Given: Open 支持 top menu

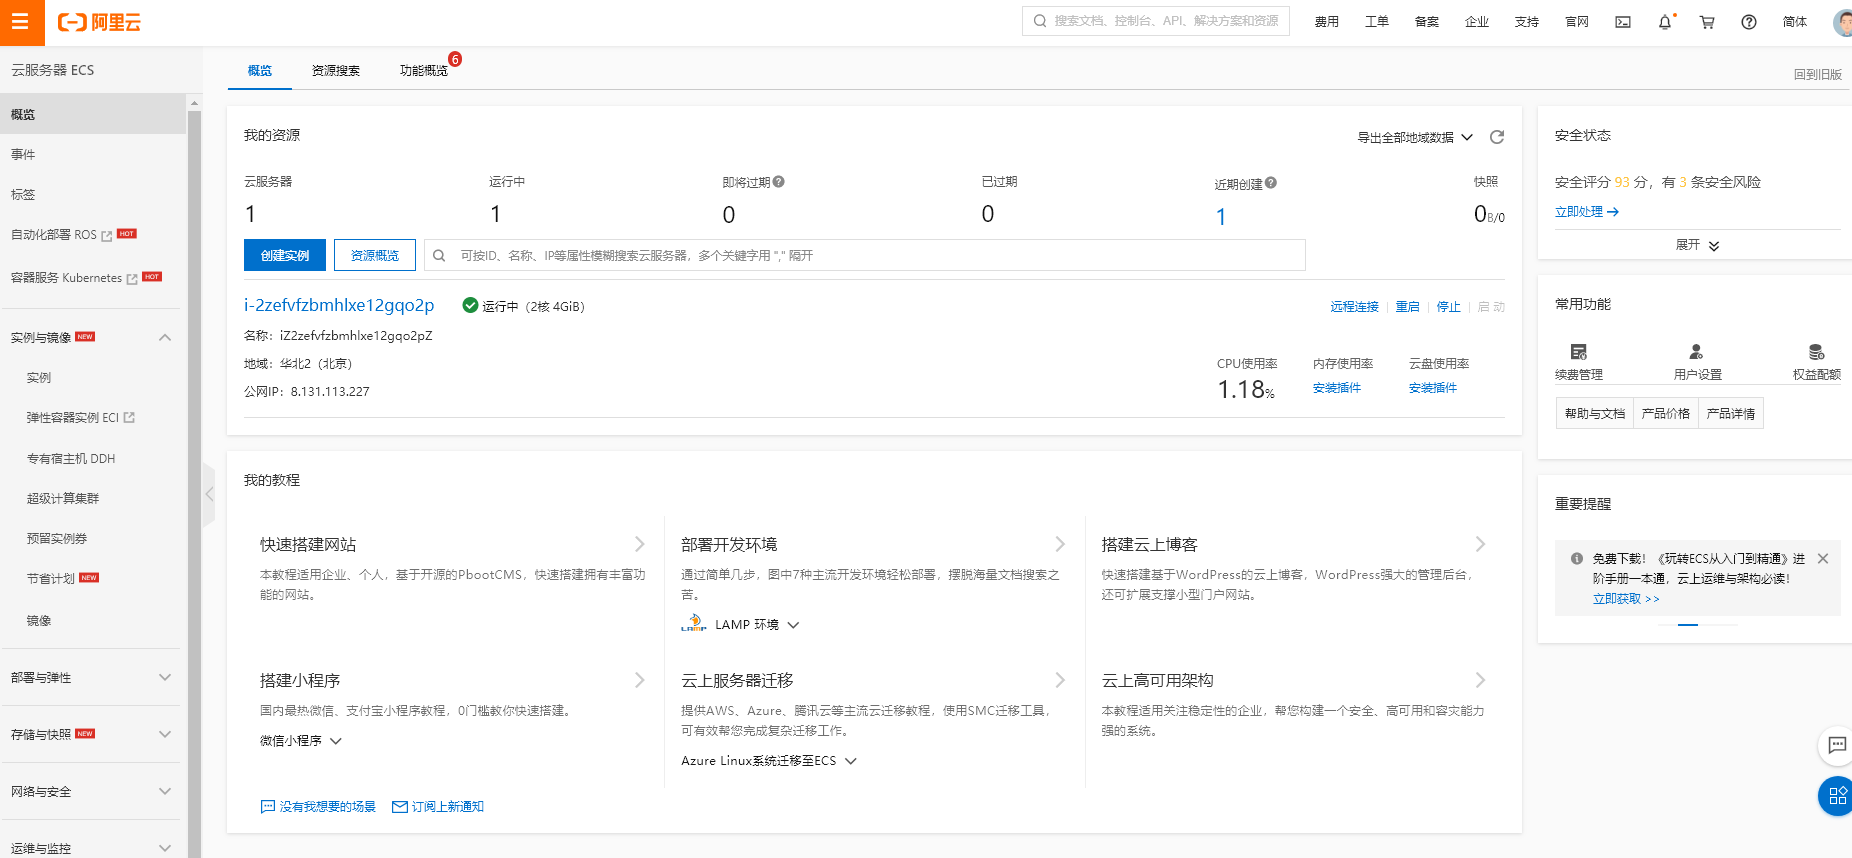Looking at the screenshot, I should point(1527,22).
